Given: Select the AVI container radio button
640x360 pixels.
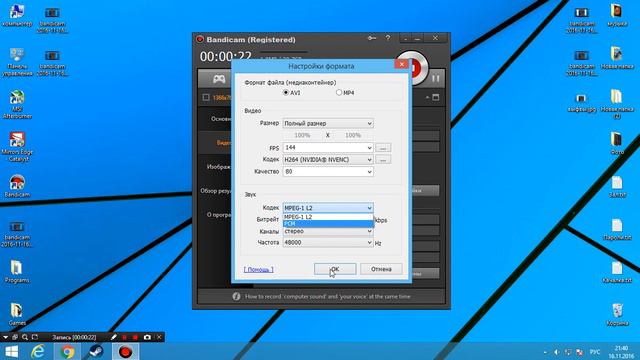Looking at the screenshot, I should 286,93.
